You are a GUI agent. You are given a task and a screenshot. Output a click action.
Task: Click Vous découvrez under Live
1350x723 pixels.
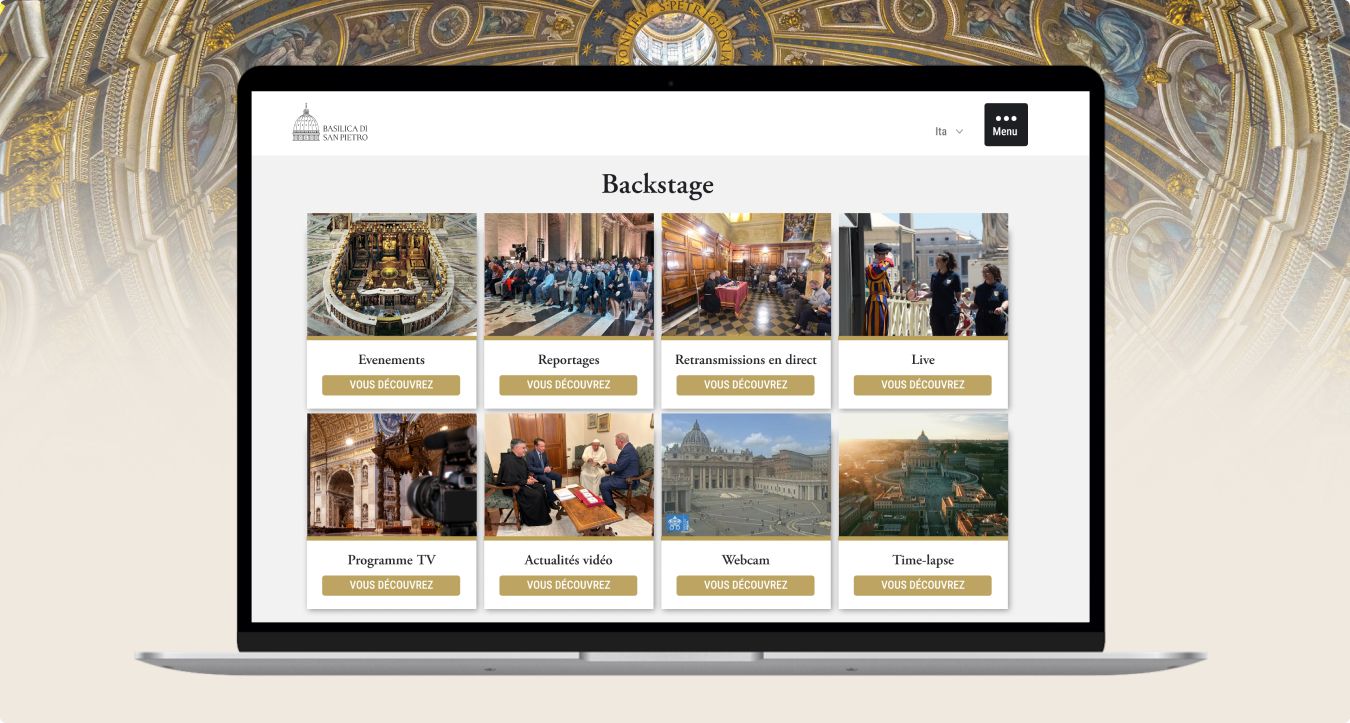[923, 385]
